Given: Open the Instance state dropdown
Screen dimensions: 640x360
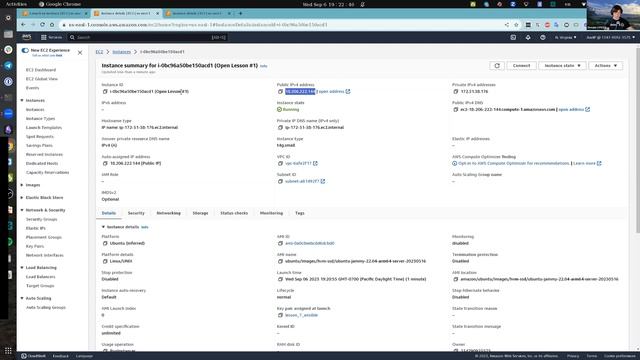Looking at the screenshot, I should point(562,66).
